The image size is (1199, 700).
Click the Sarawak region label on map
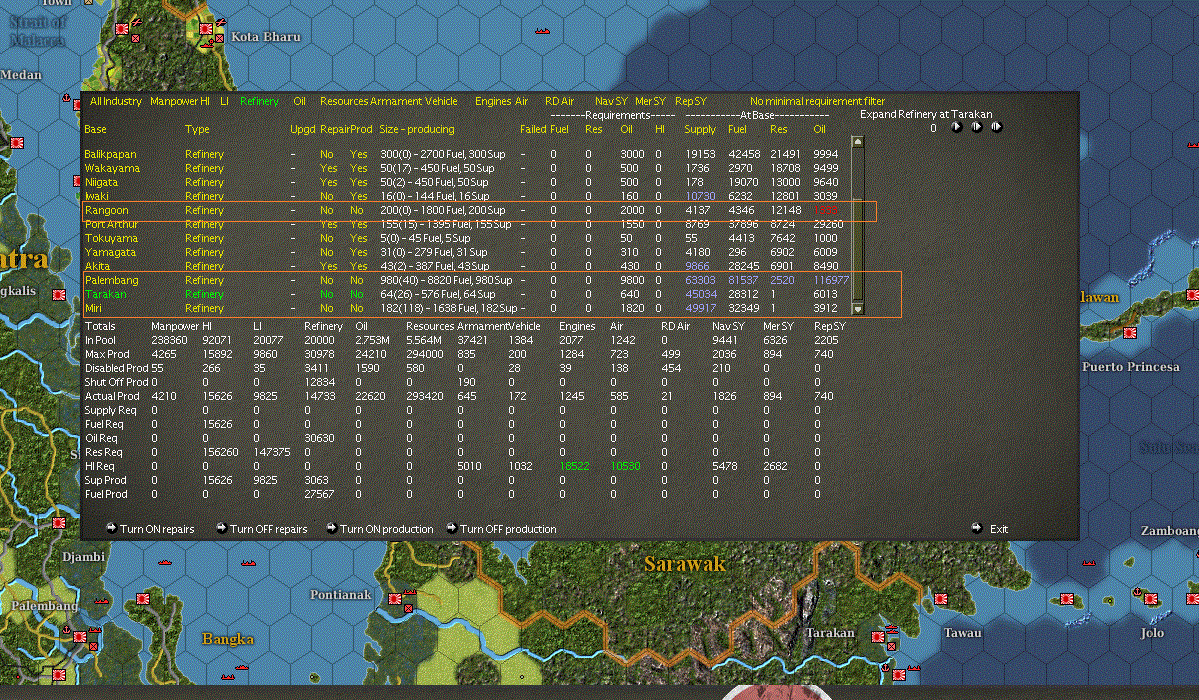pyautogui.click(x=684, y=564)
